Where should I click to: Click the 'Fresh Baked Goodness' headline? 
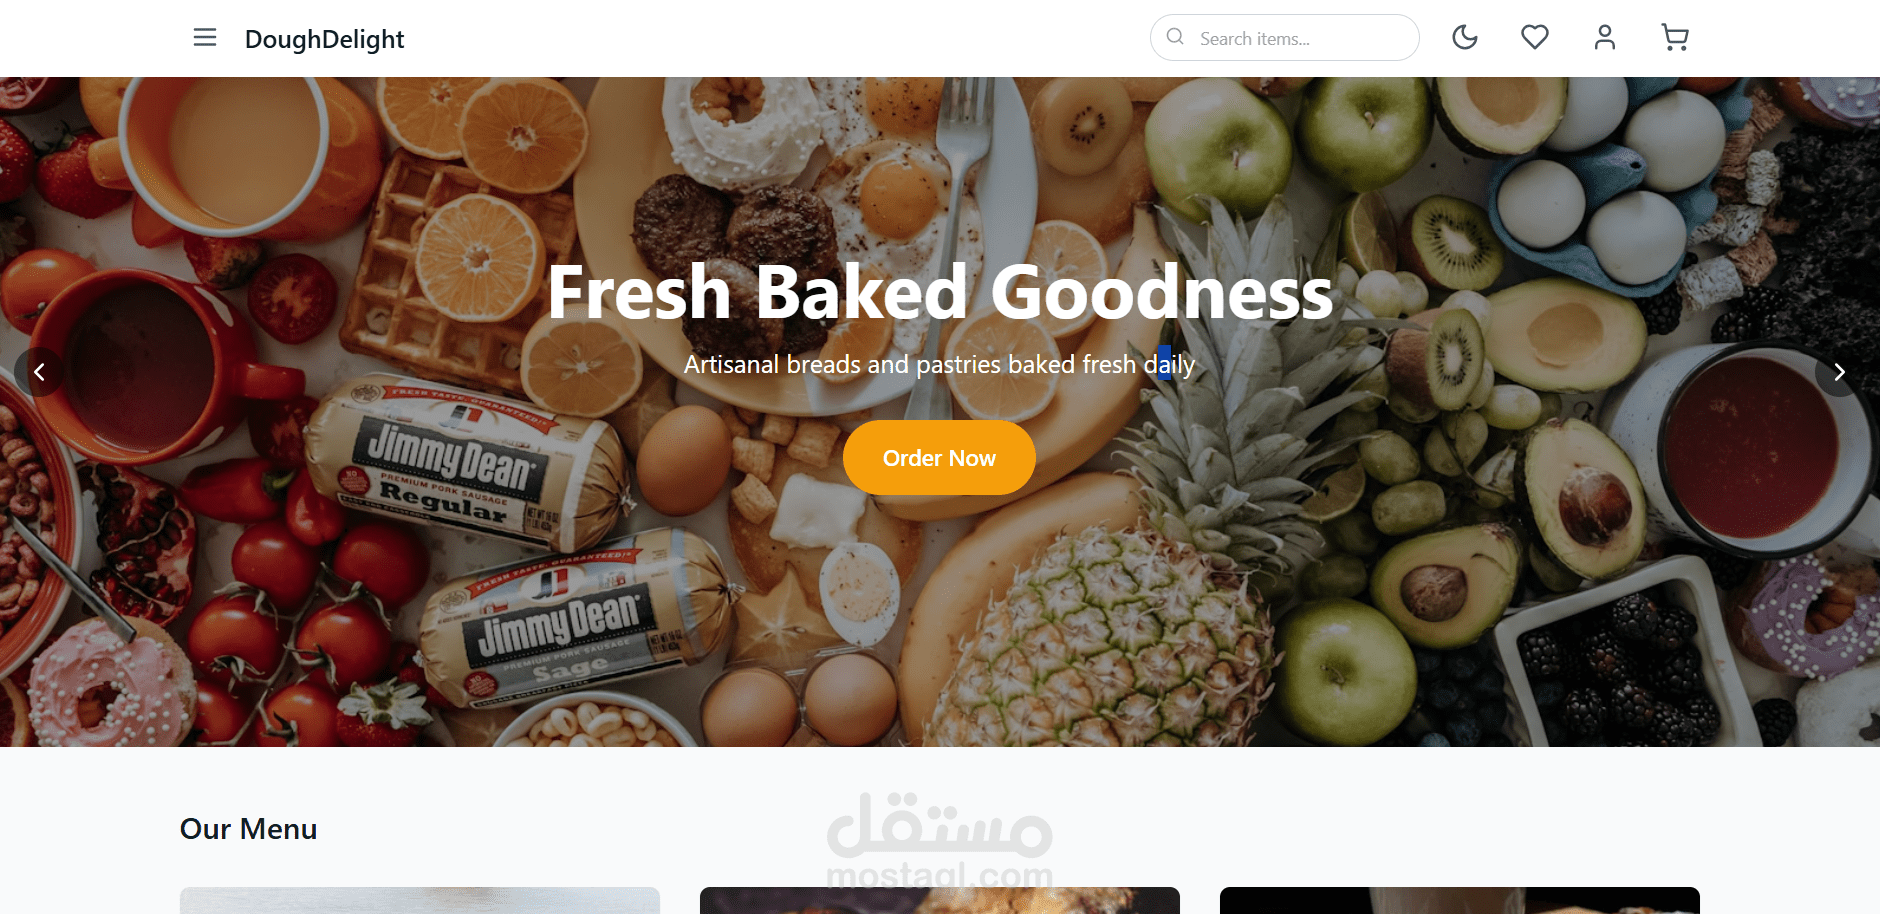940,292
